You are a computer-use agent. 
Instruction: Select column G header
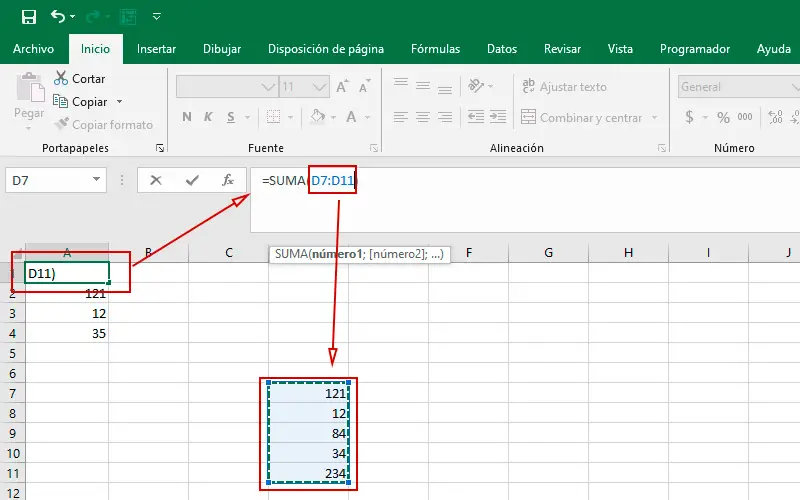tap(548, 253)
